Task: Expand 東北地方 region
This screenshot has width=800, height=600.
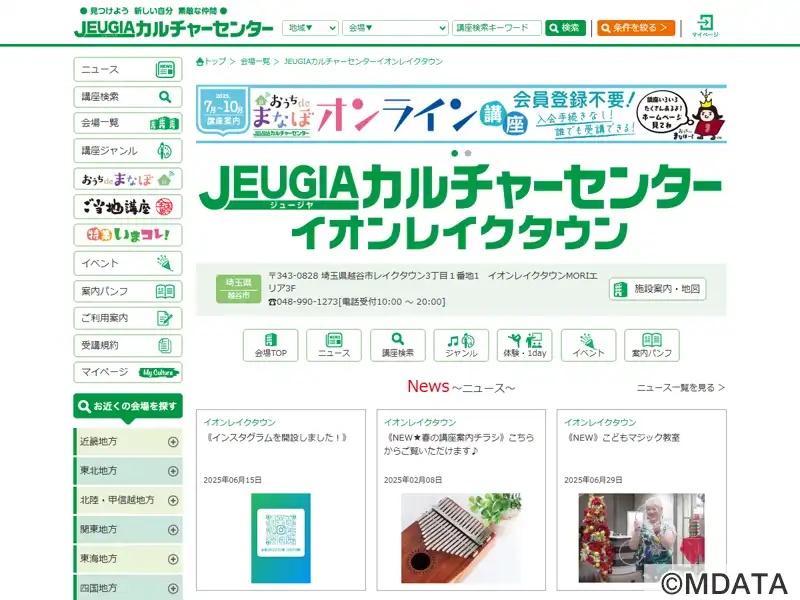Action: coord(128,471)
